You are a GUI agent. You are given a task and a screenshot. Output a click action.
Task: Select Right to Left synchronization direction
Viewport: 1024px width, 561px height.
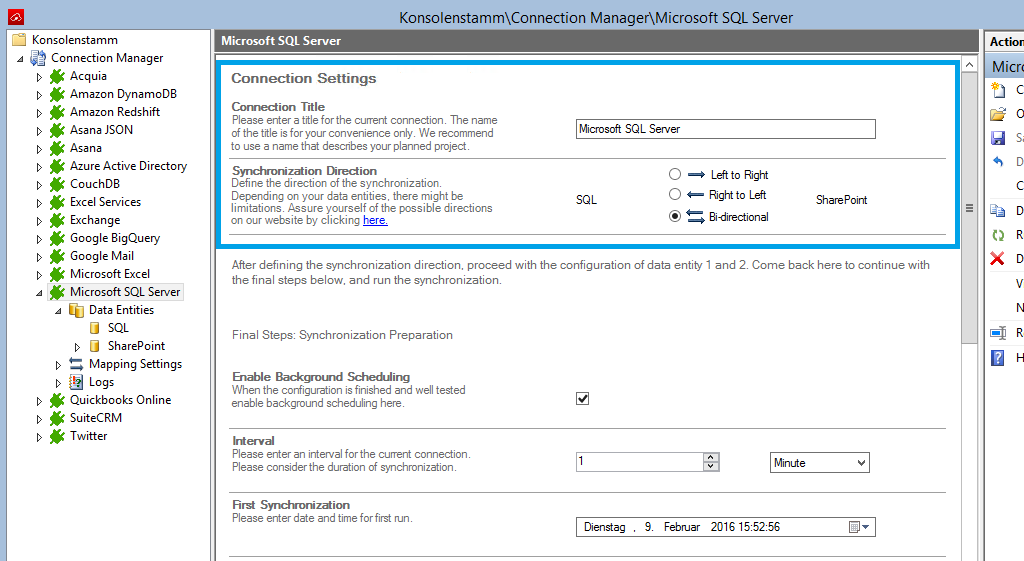[x=675, y=194]
